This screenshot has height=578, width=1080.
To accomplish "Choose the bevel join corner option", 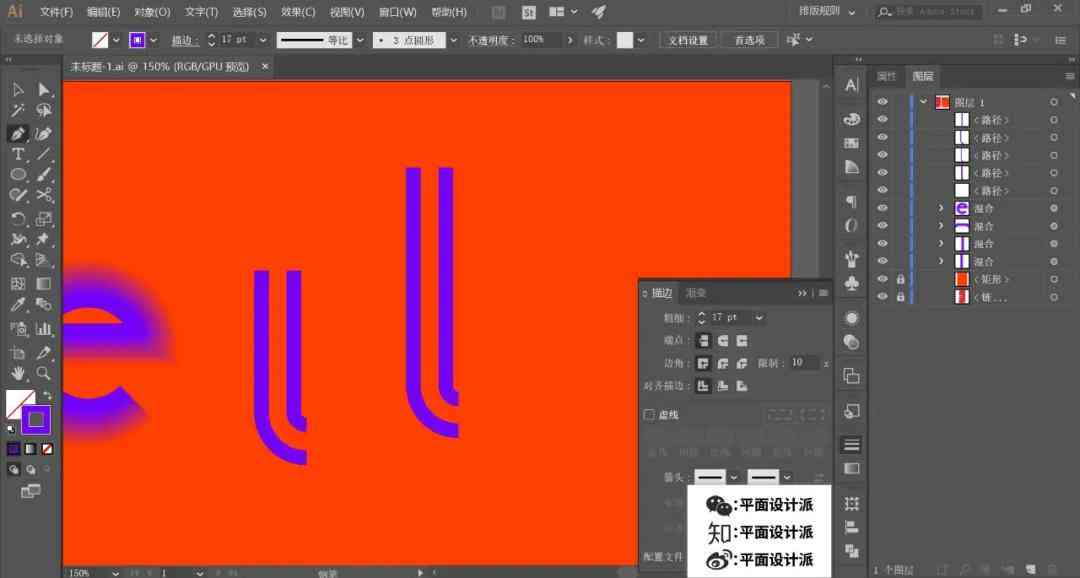I will (742, 363).
